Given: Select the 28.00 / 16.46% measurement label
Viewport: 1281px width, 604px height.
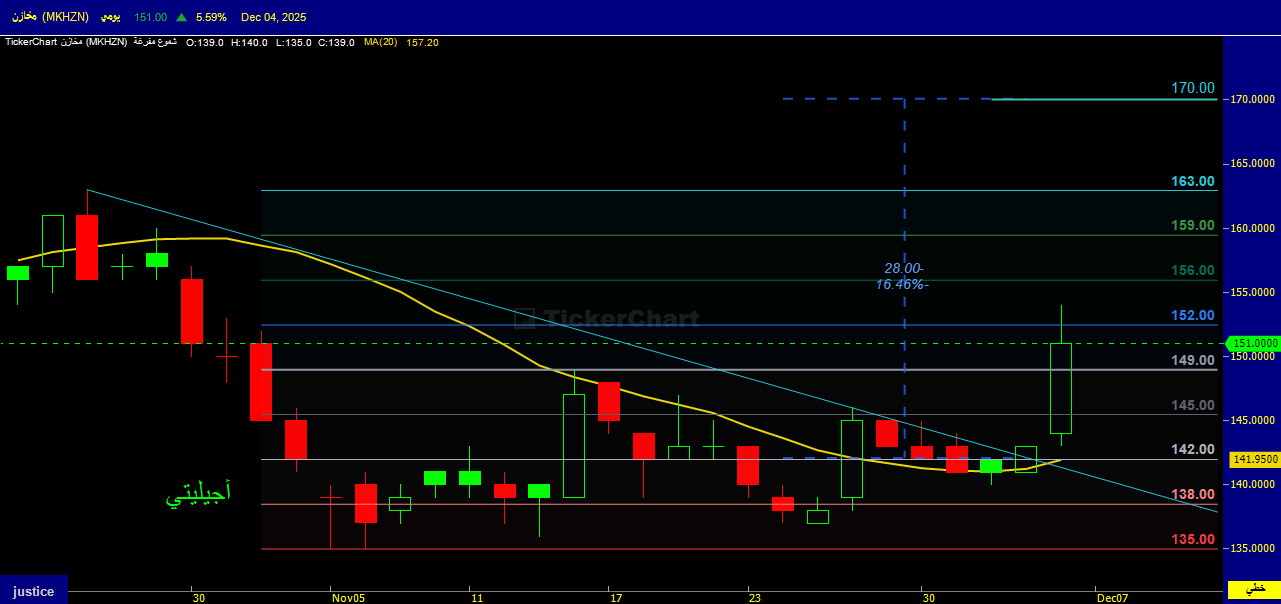Looking at the screenshot, I should [x=905, y=276].
